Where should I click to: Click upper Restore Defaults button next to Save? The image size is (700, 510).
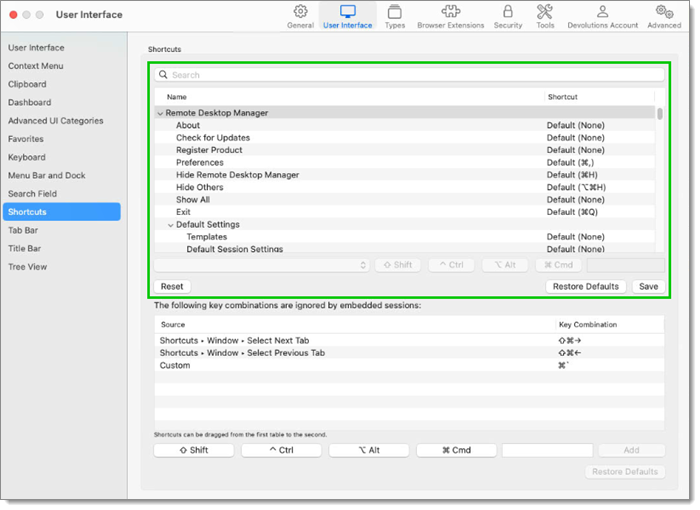(586, 287)
